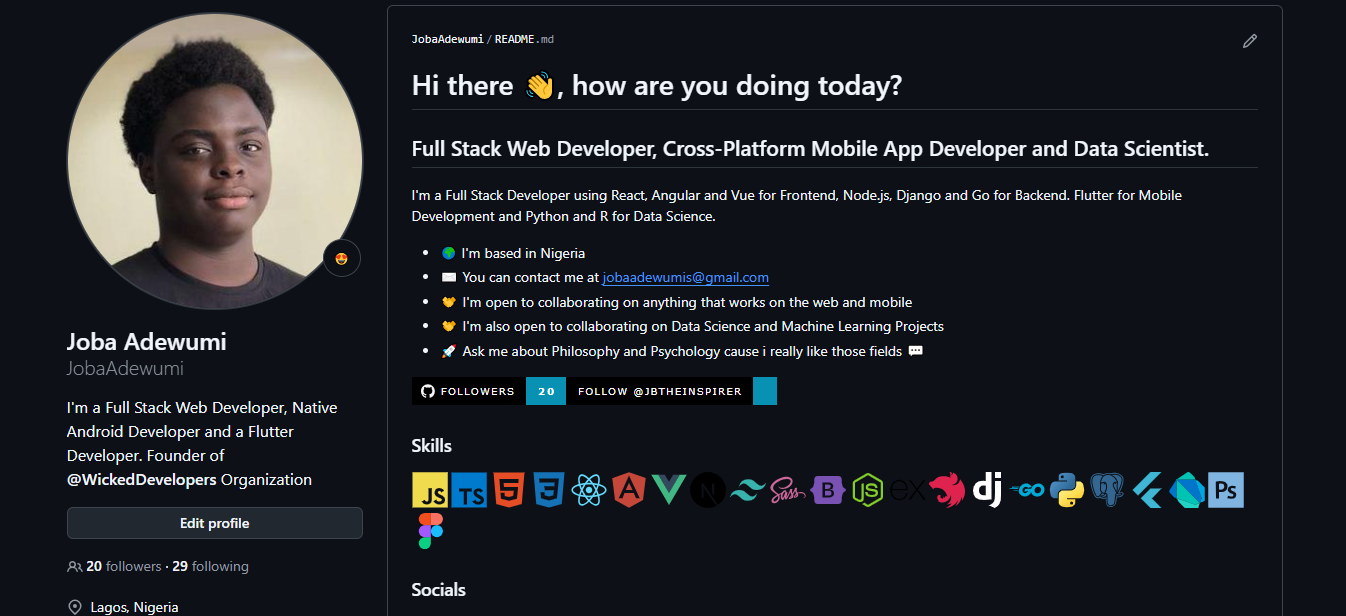Click the Django logo icon
Image resolution: width=1346 pixels, height=616 pixels.
[x=988, y=490]
